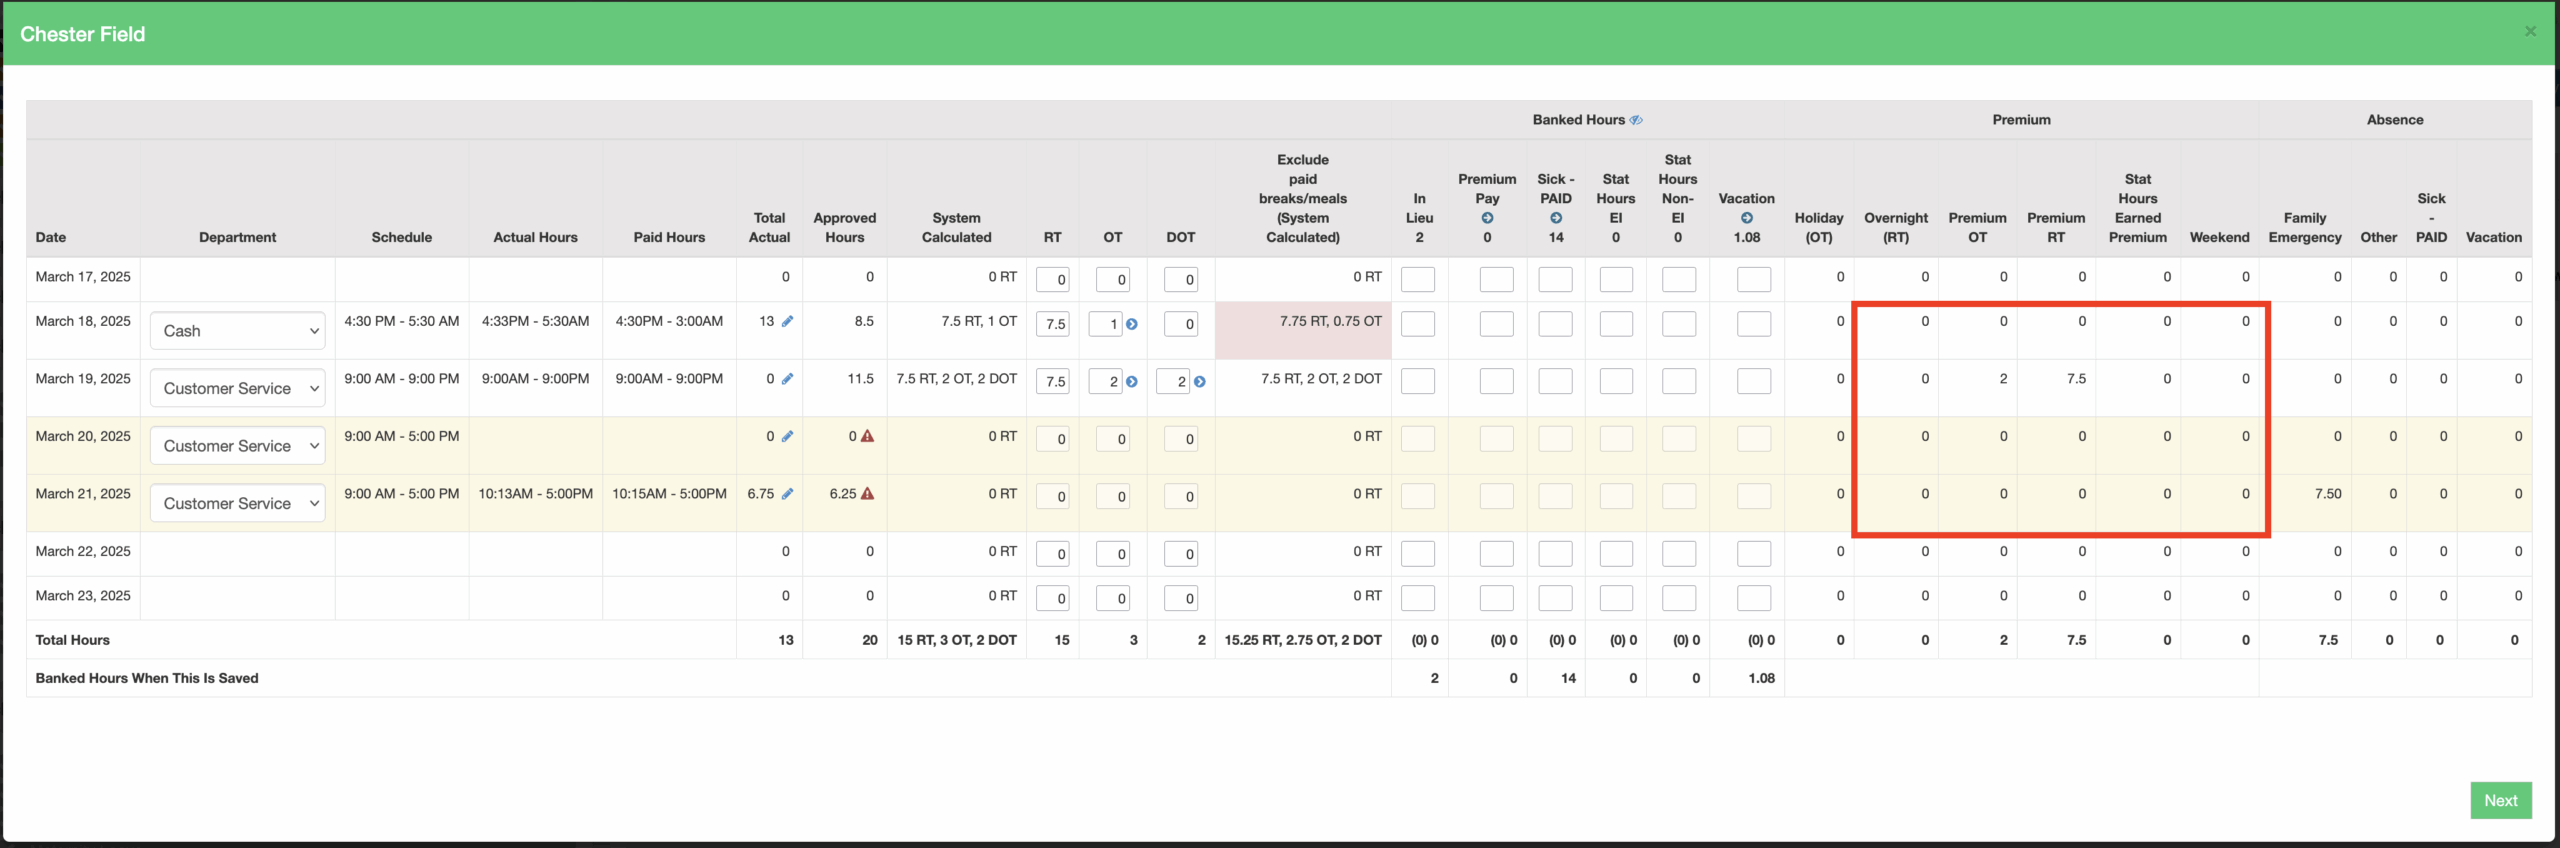This screenshot has height=848, width=2560.
Task: Click warning triangle next to March 21 Approved Hours
Action: (x=868, y=494)
